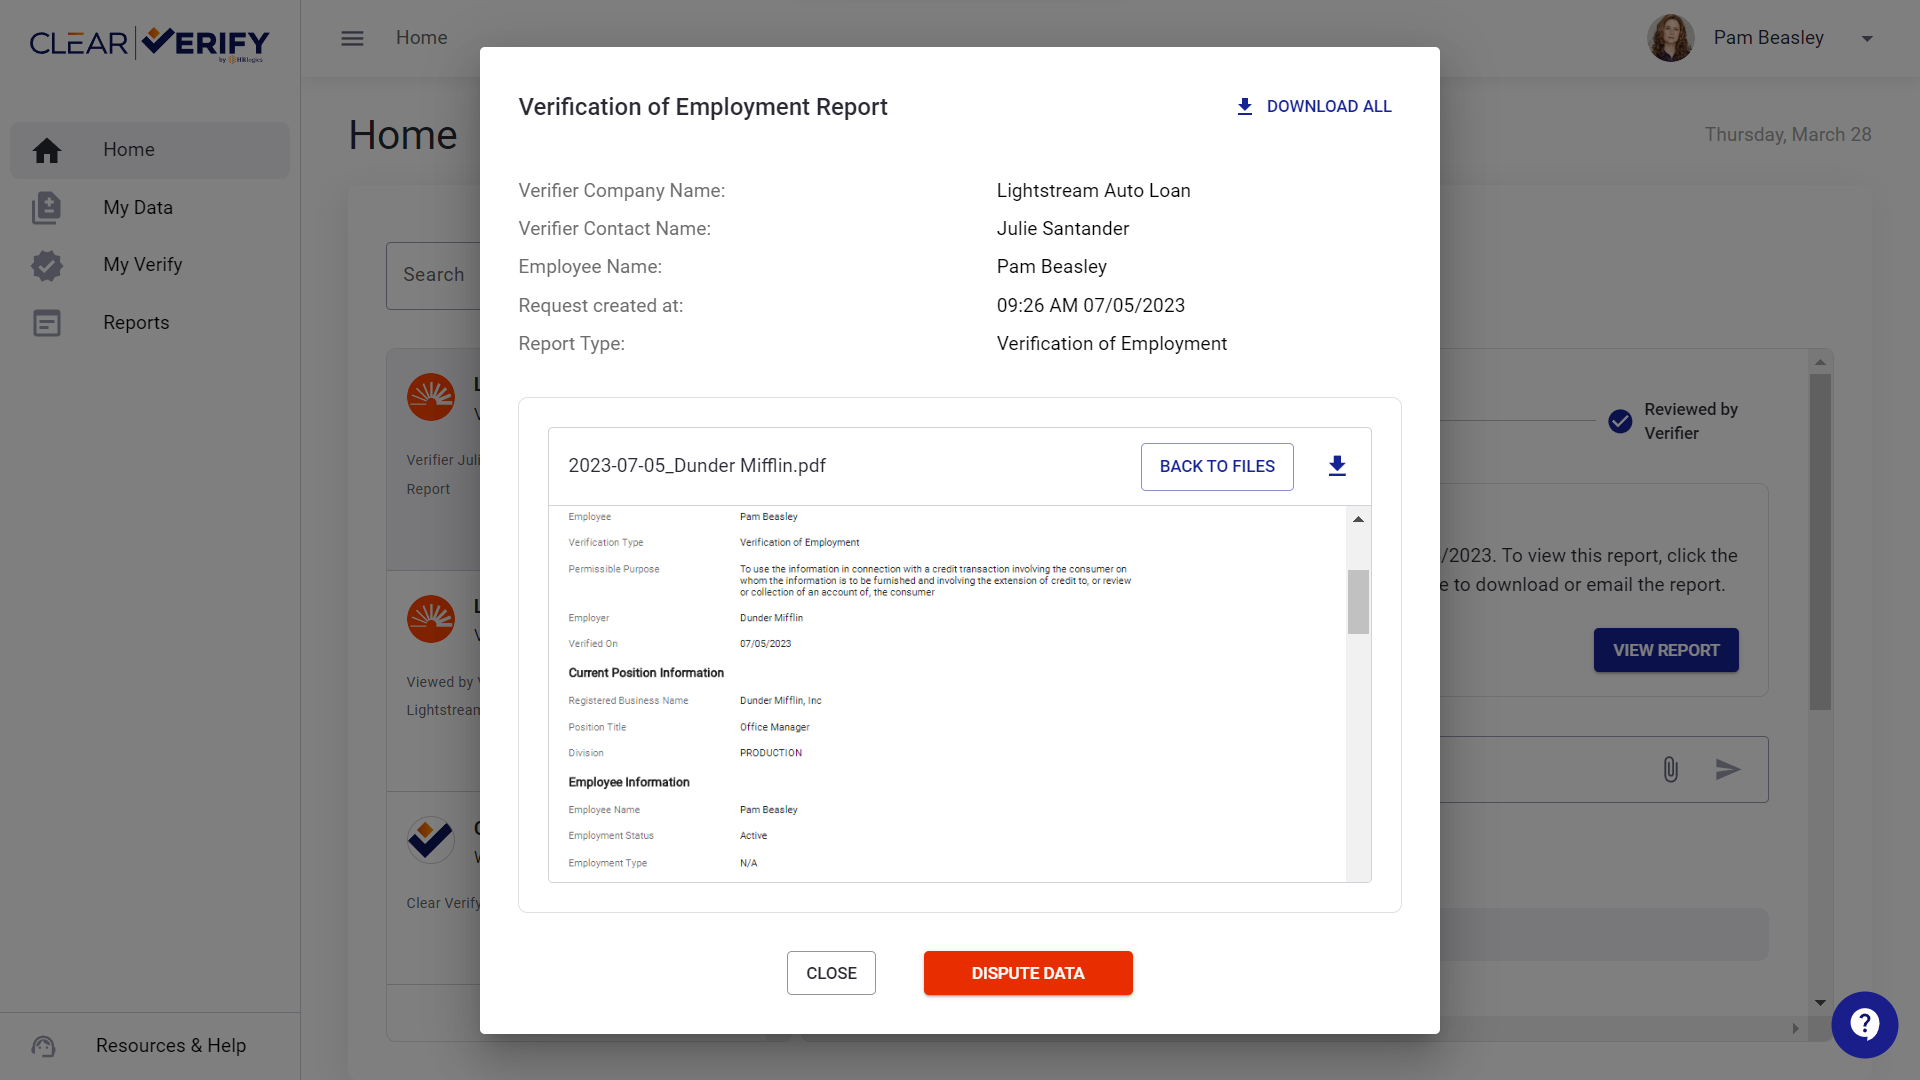Click the N/A employment type value

(748, 863)
